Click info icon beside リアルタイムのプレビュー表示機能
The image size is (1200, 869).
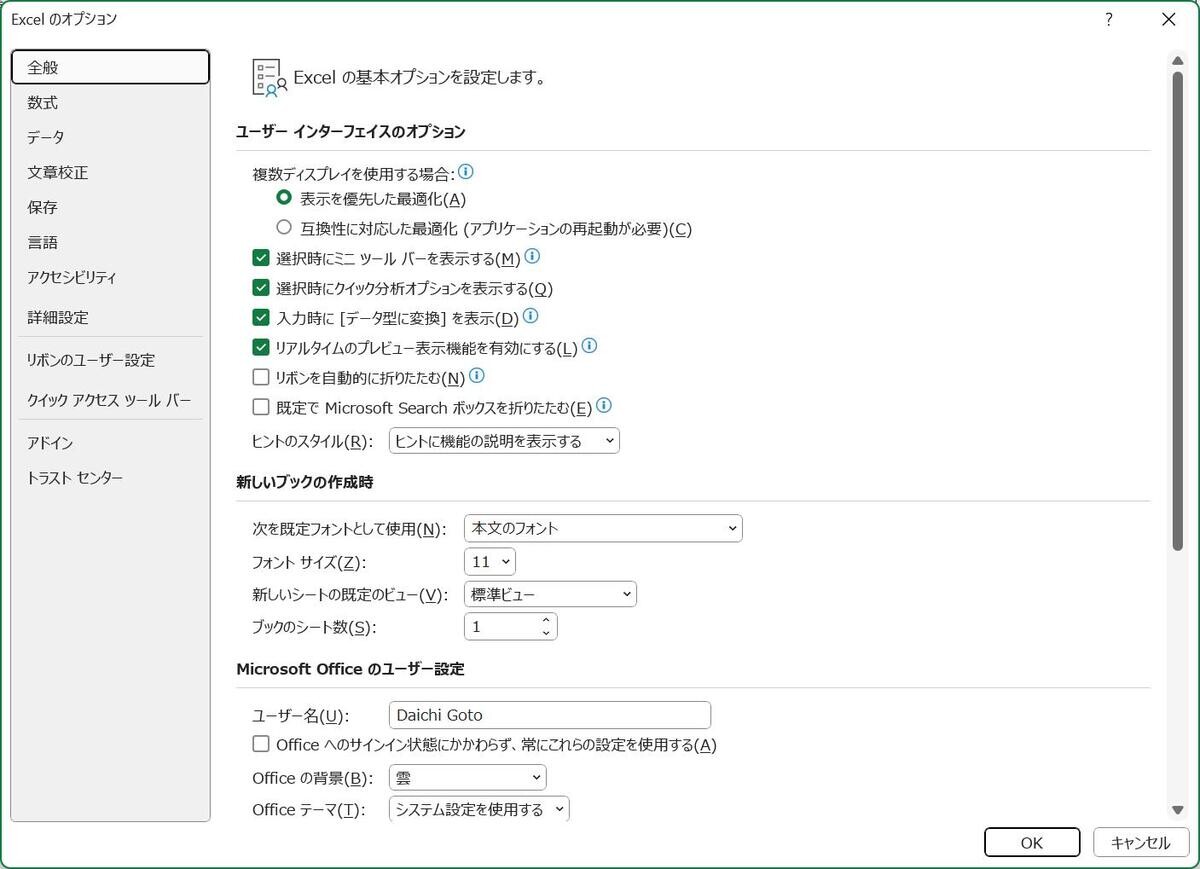pyautogui.click(x=589, y=346)
